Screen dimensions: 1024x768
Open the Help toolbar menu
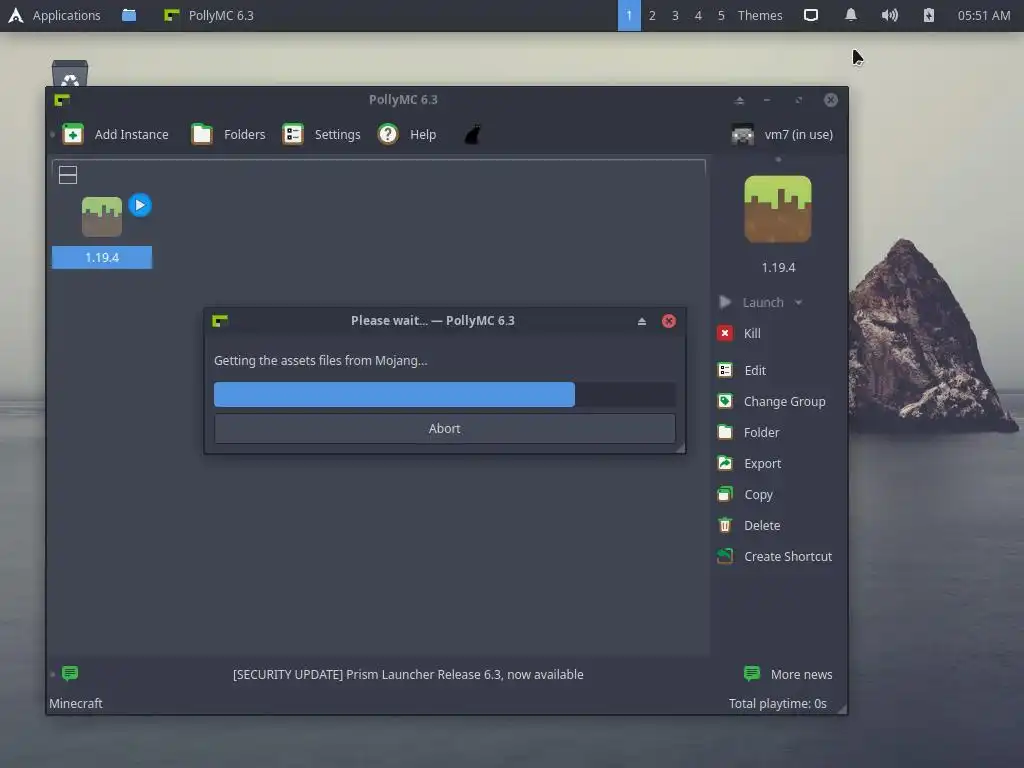pyautogui.click(x=407, y=135)
